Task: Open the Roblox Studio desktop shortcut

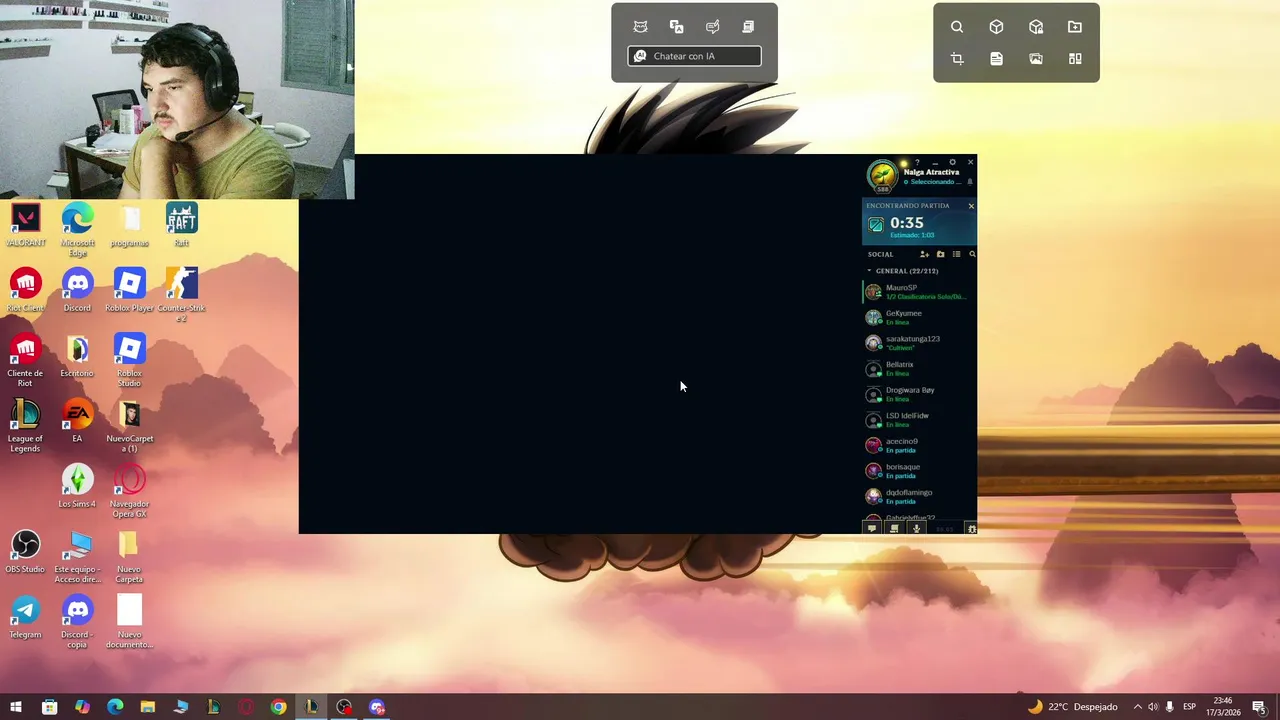Action: click(x=129, y=360)
